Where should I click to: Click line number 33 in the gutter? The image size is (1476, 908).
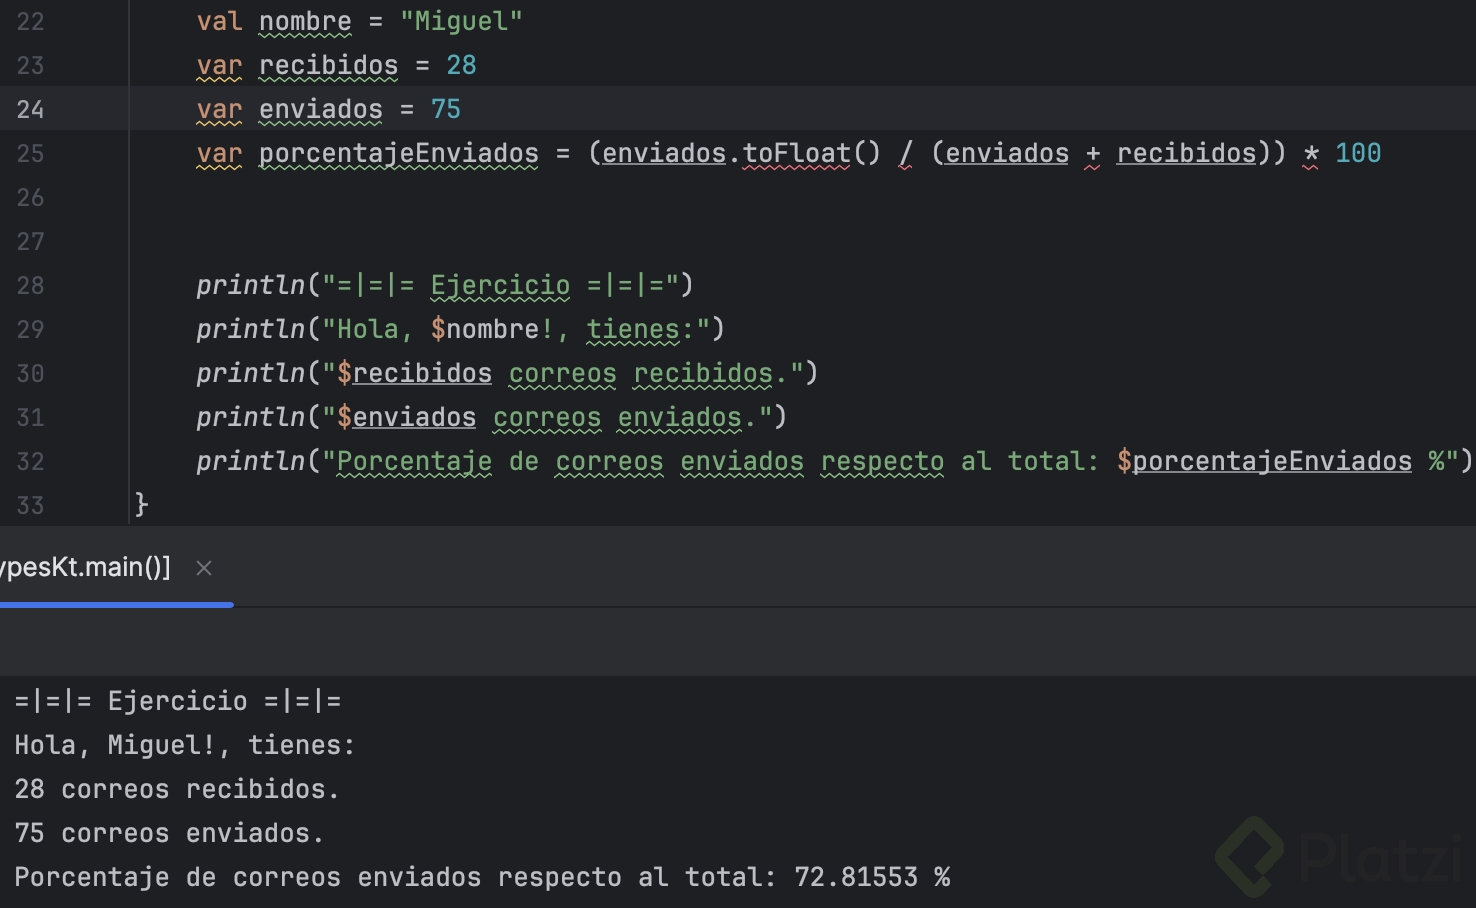[x=30, y=505]
